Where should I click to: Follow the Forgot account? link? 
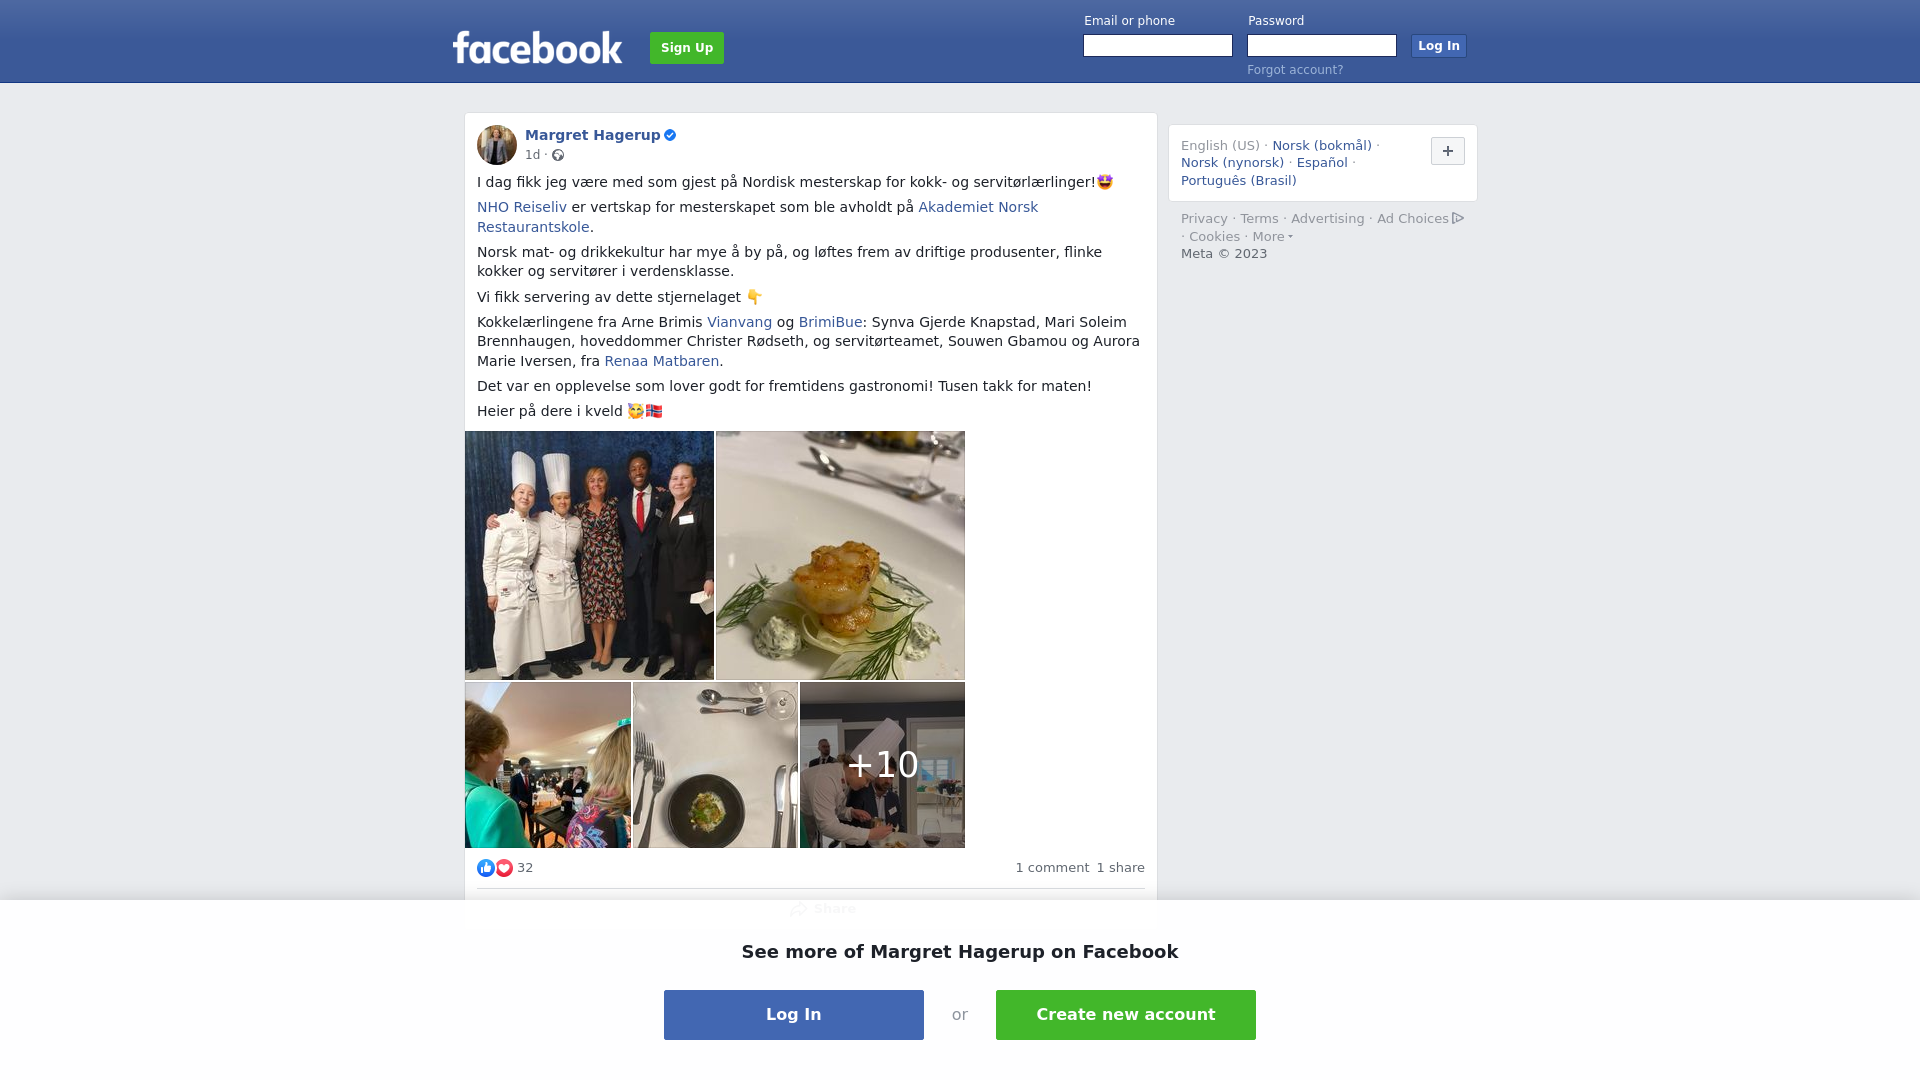click(x=1295, y=70)
